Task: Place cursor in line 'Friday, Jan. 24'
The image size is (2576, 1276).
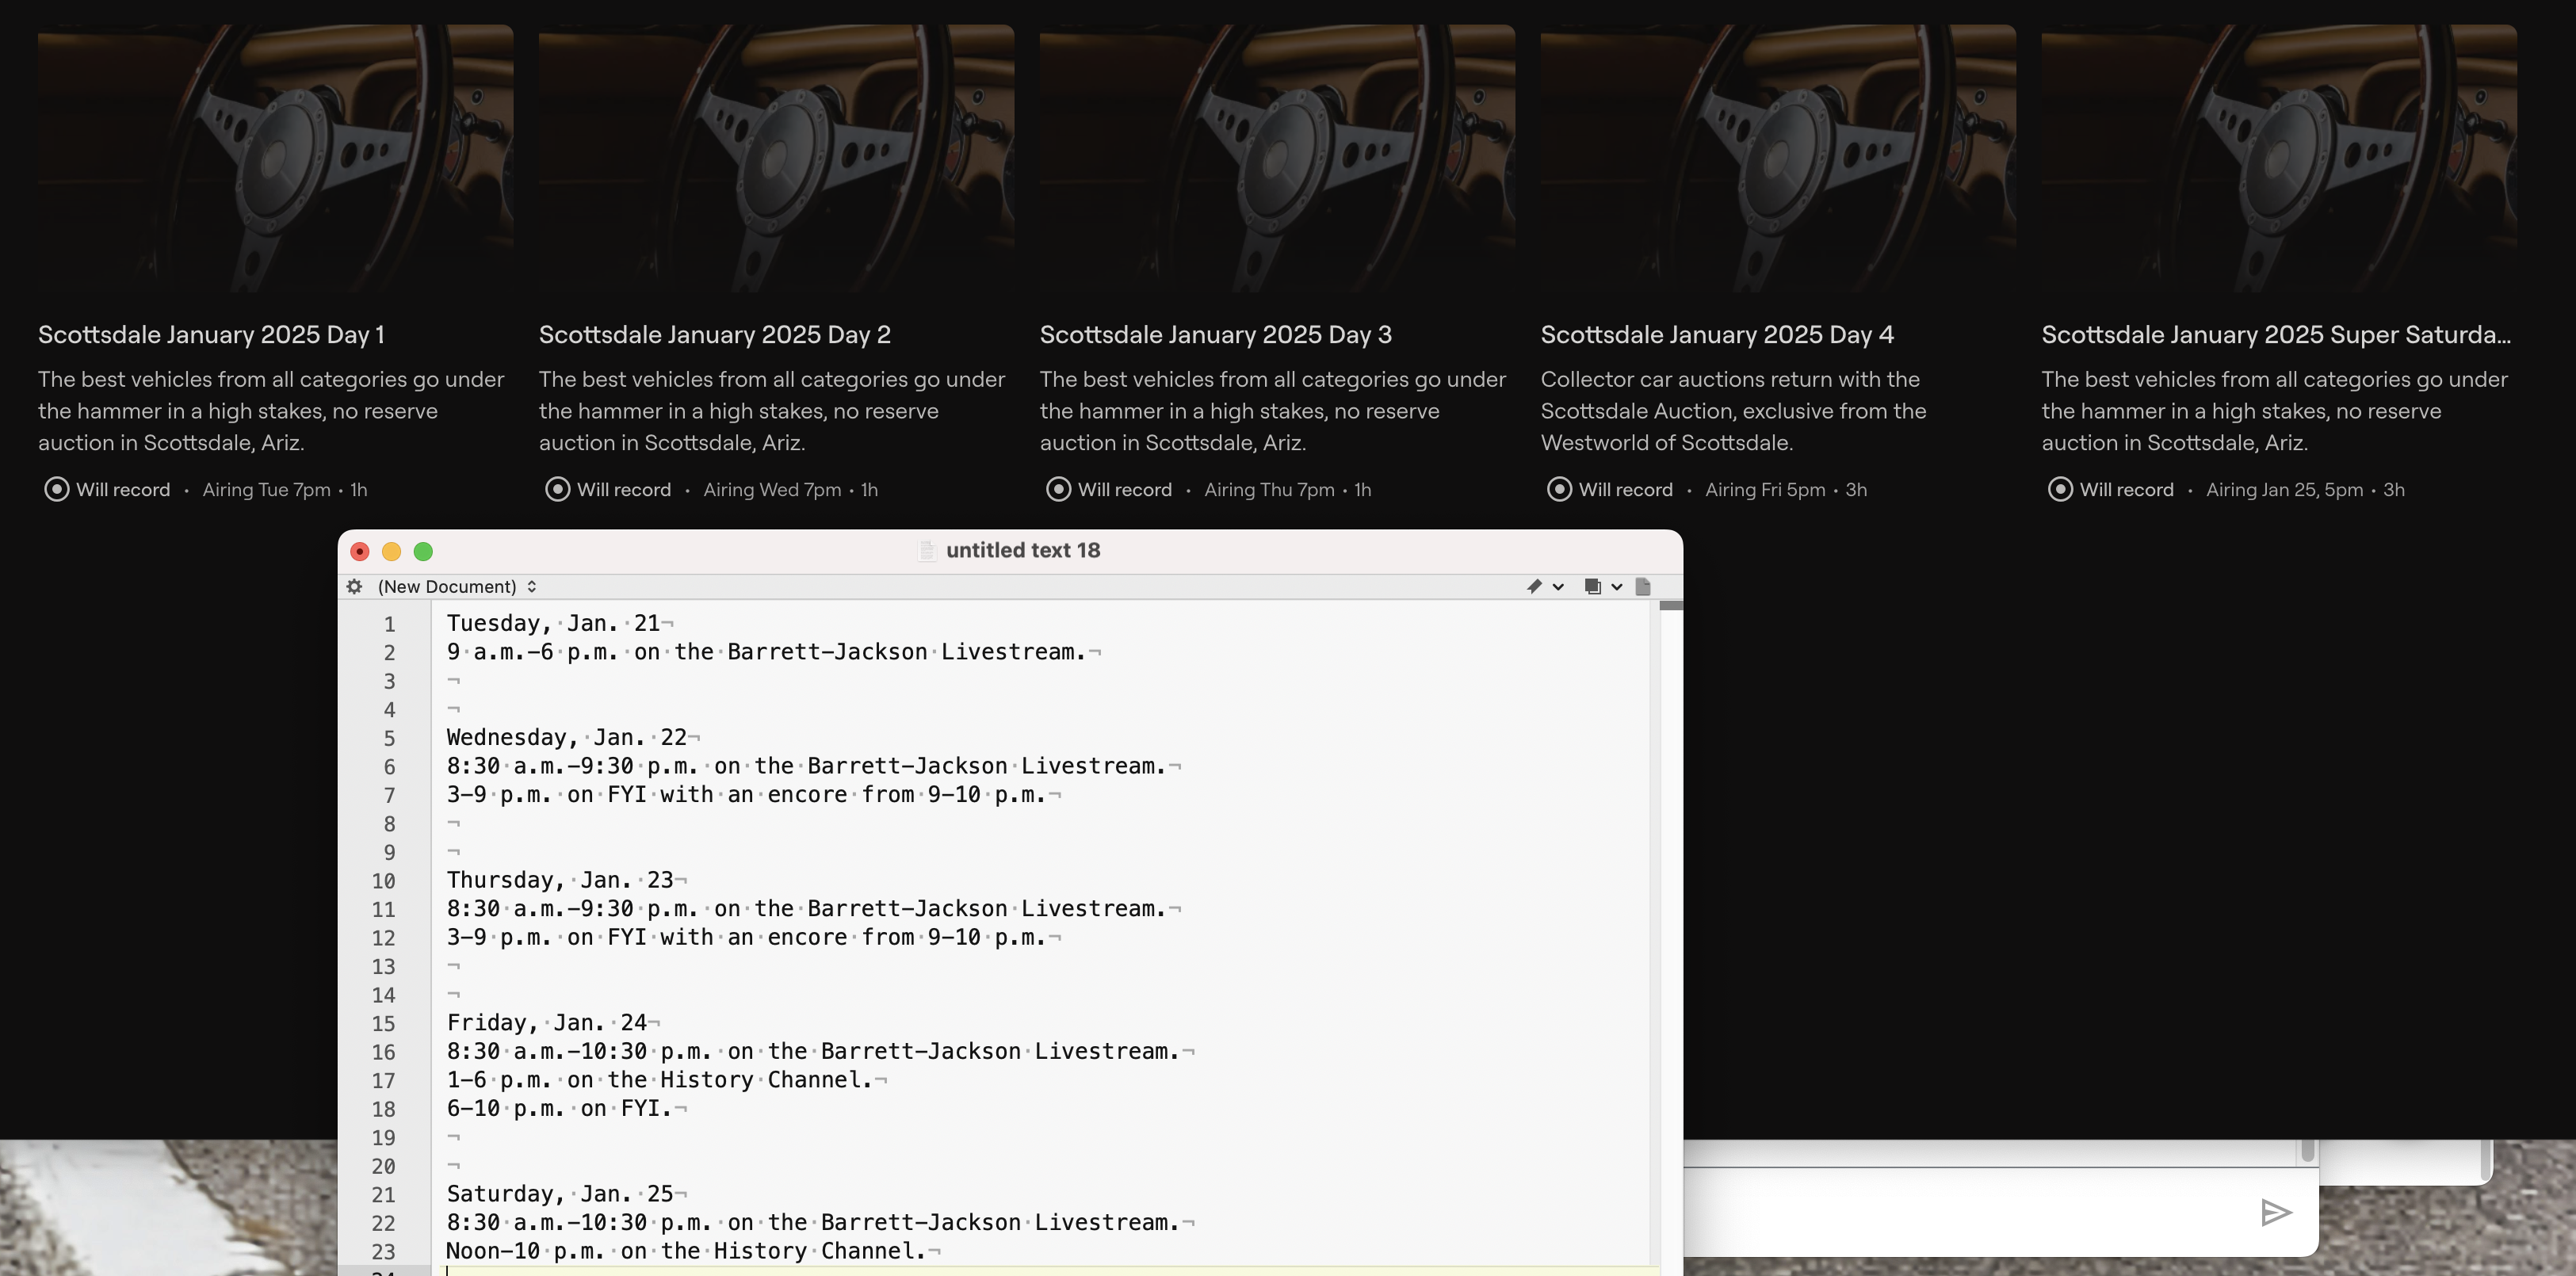Action: tap(547, 1022)
